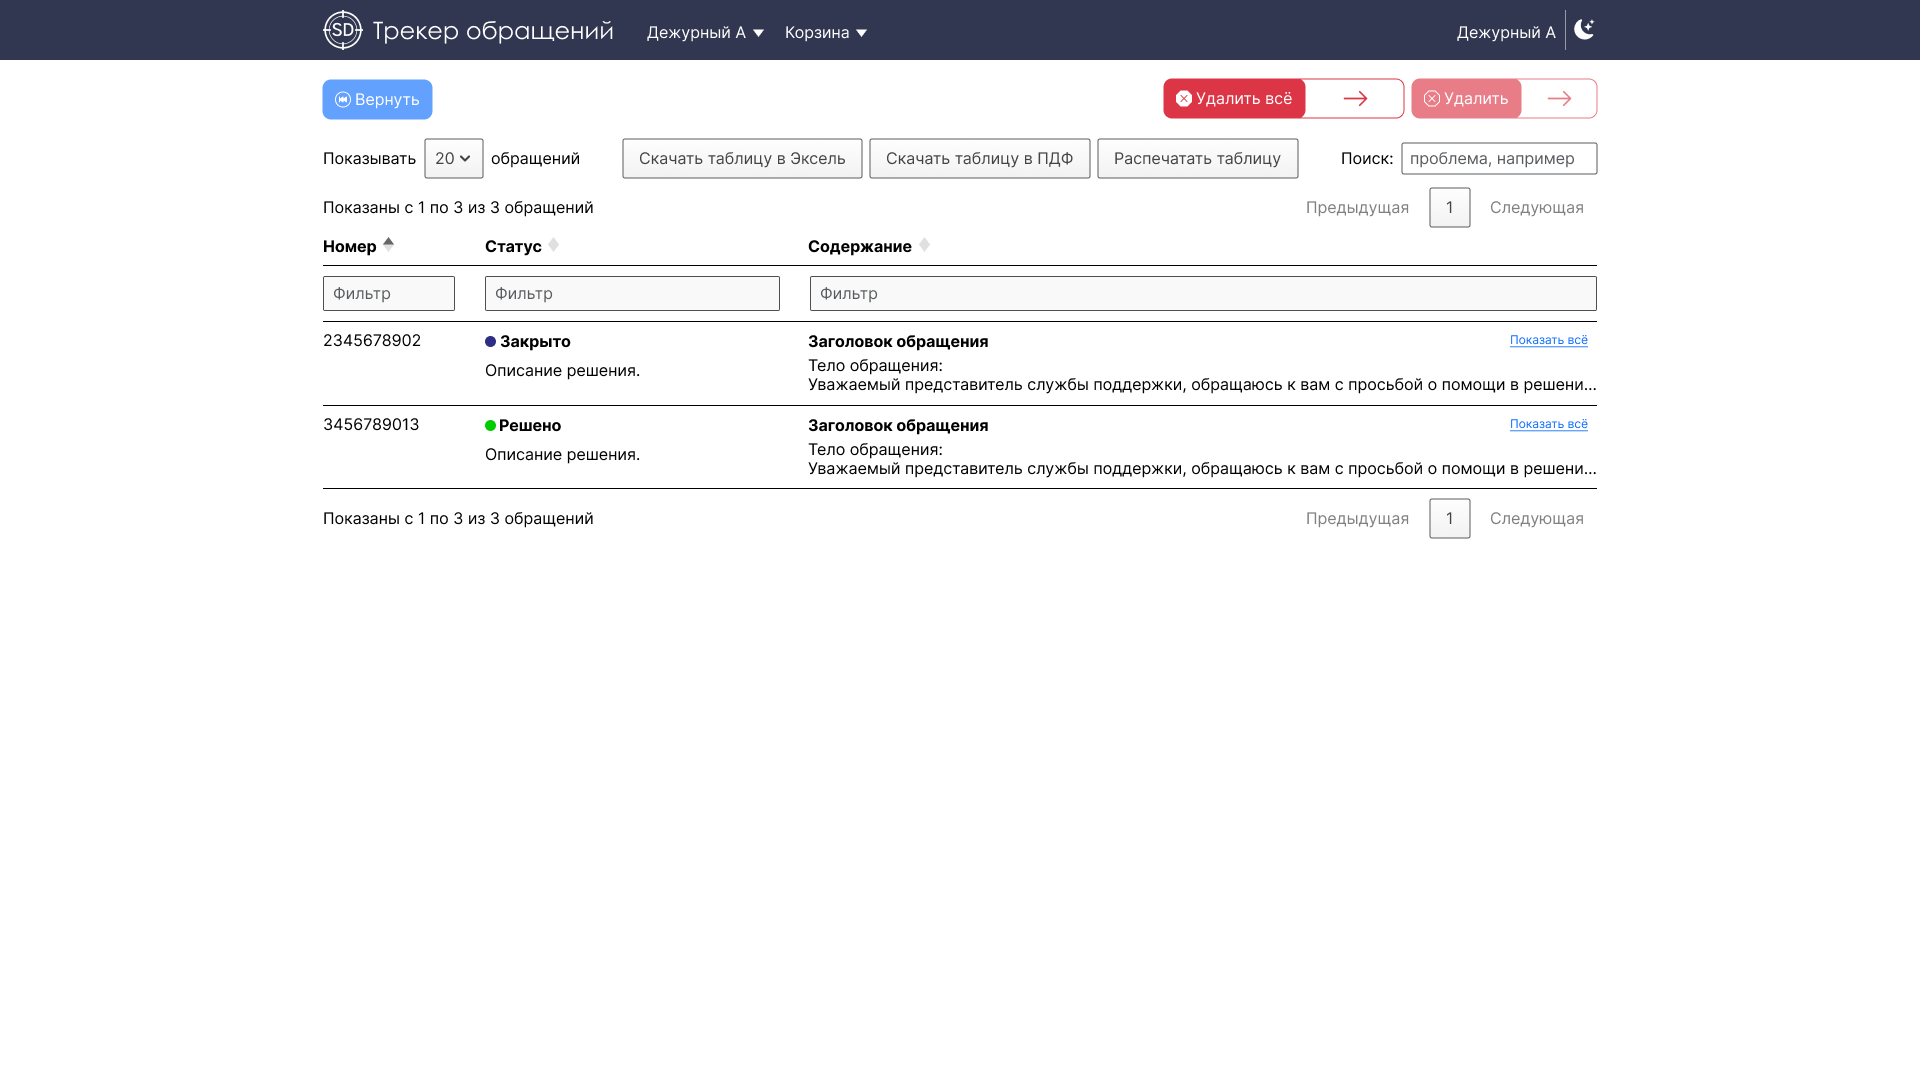1920x1080 pixels.
Task: Click Распечатать таблицу button
Action: click(x=1197, y=158)
